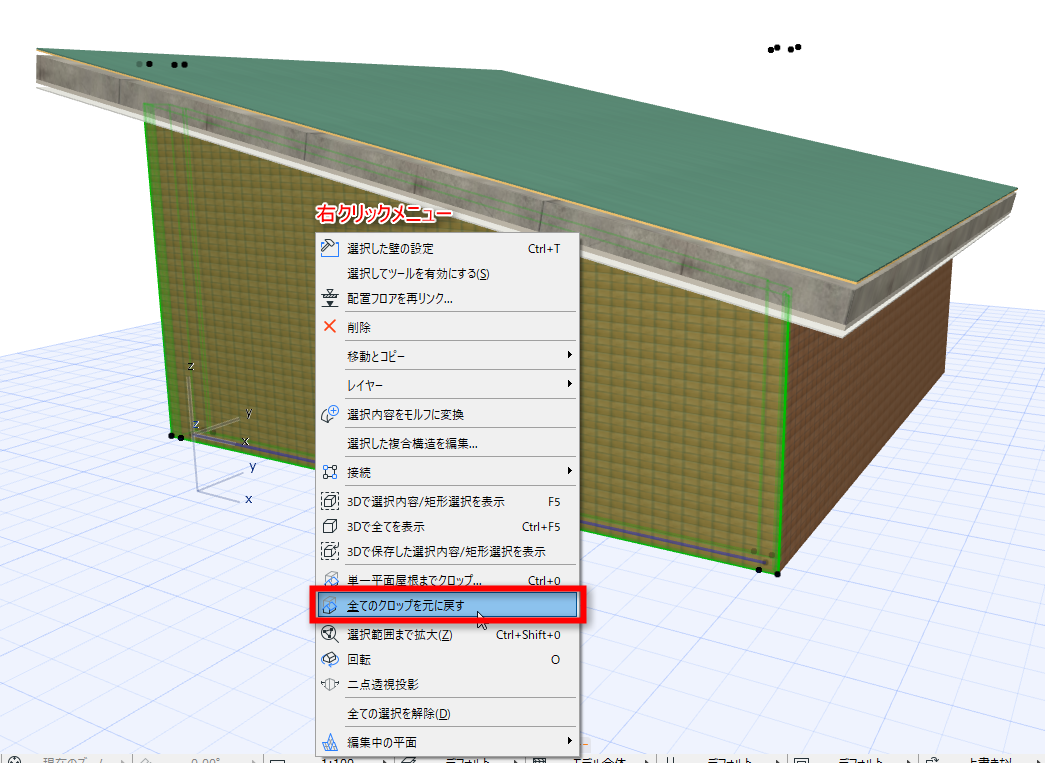This screenshot has width=1045, height=763.
Task: Click the show all in 3D cube icon
Action: coord(329,526)
